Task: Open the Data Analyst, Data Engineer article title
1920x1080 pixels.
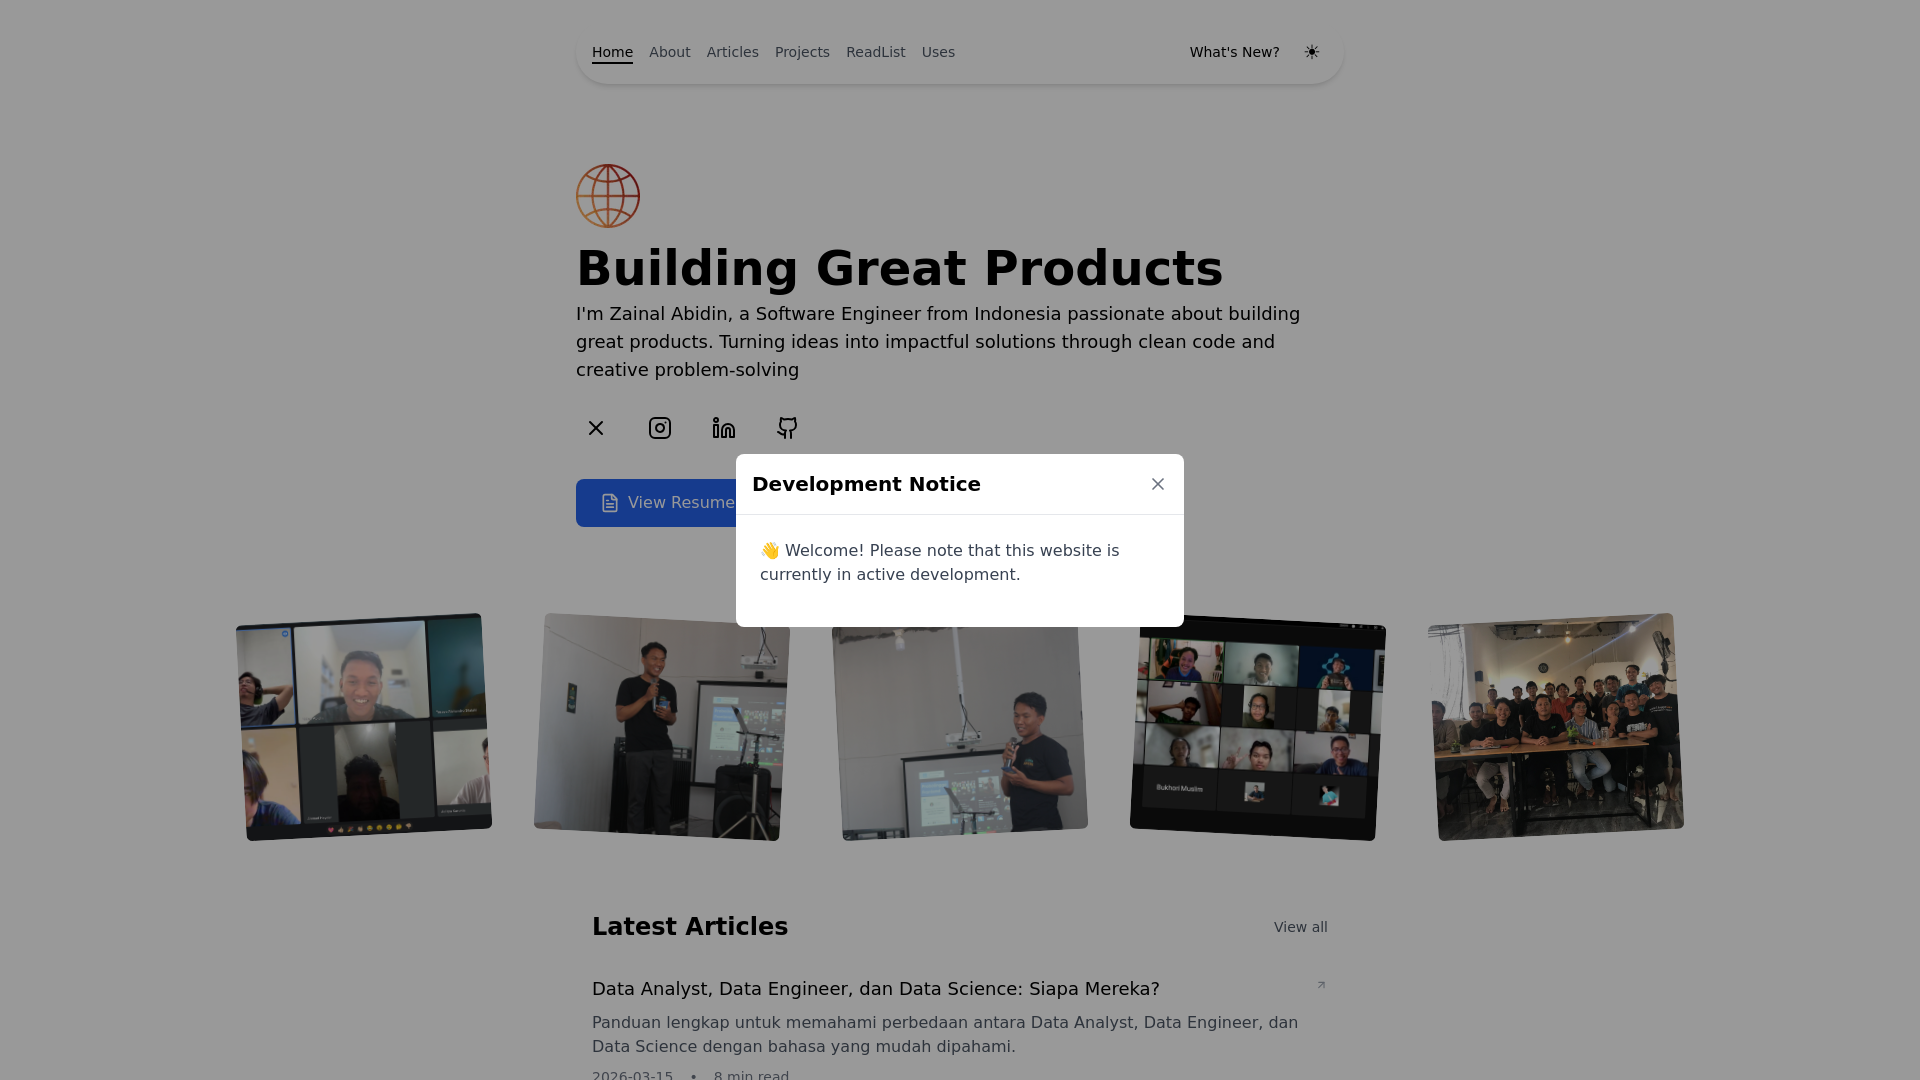Action: click(x=876, y=989)
